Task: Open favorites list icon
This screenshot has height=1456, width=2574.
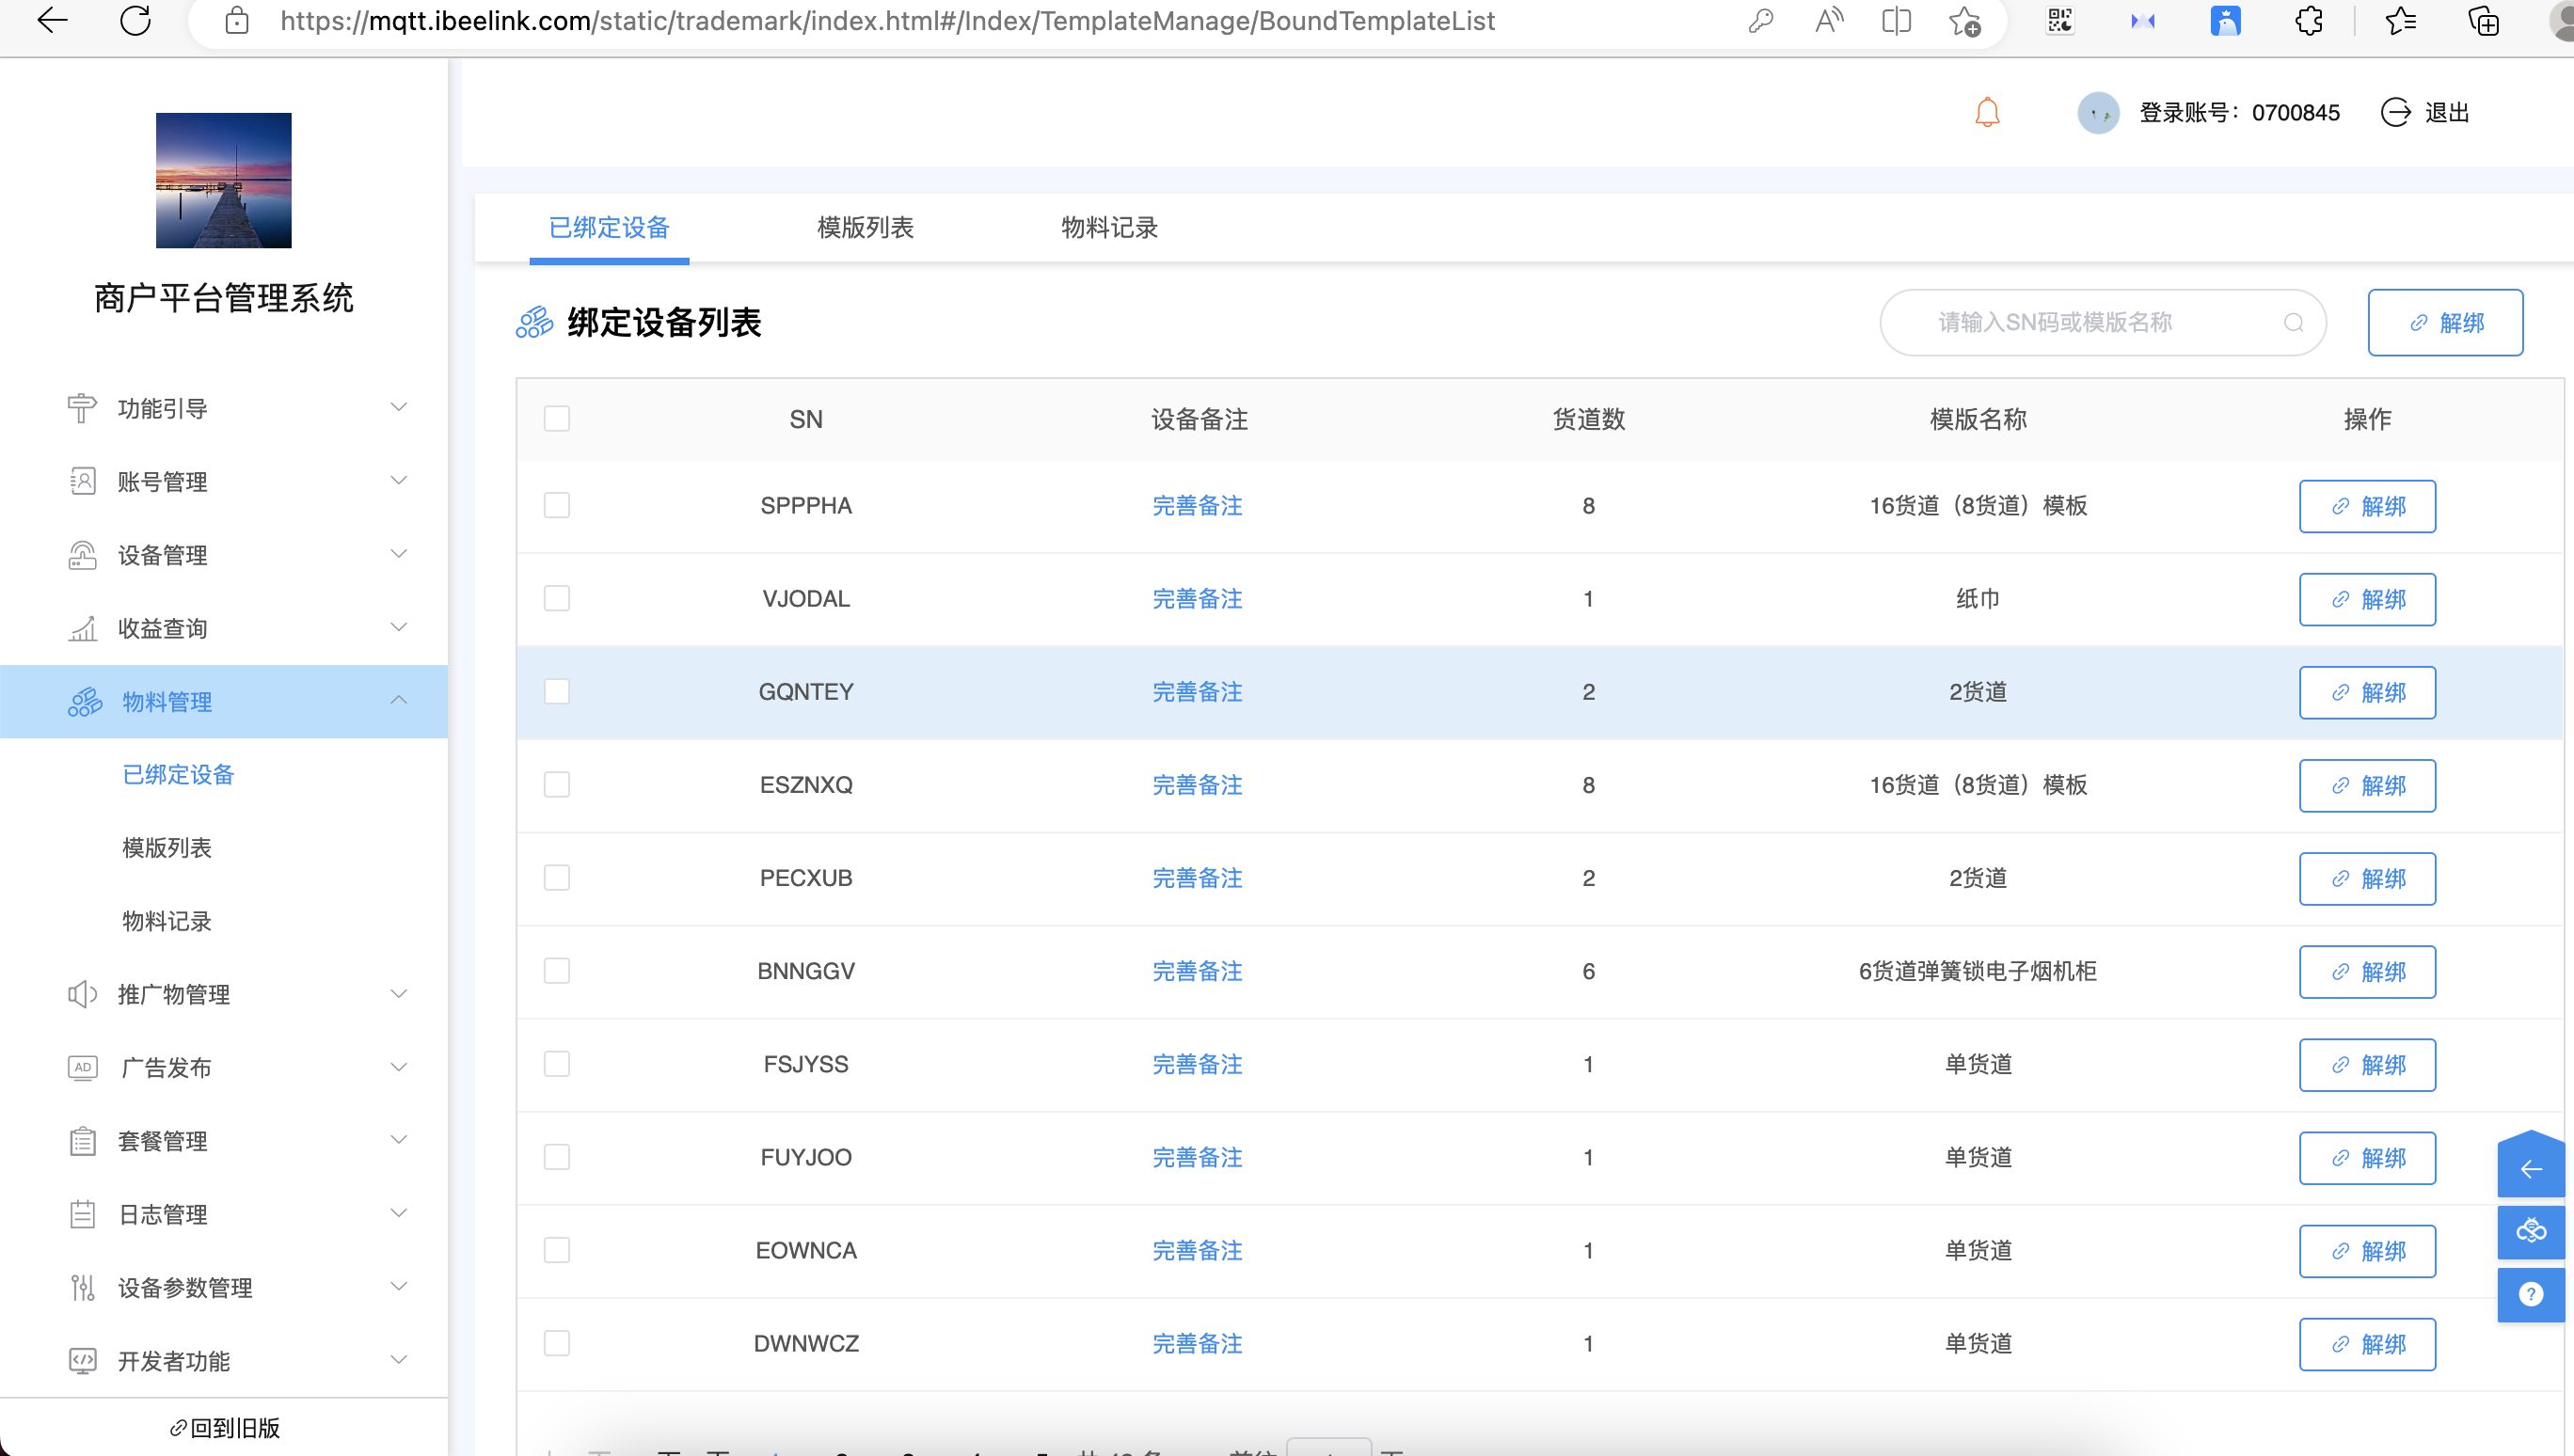Action: click(x=2401, y=21)
